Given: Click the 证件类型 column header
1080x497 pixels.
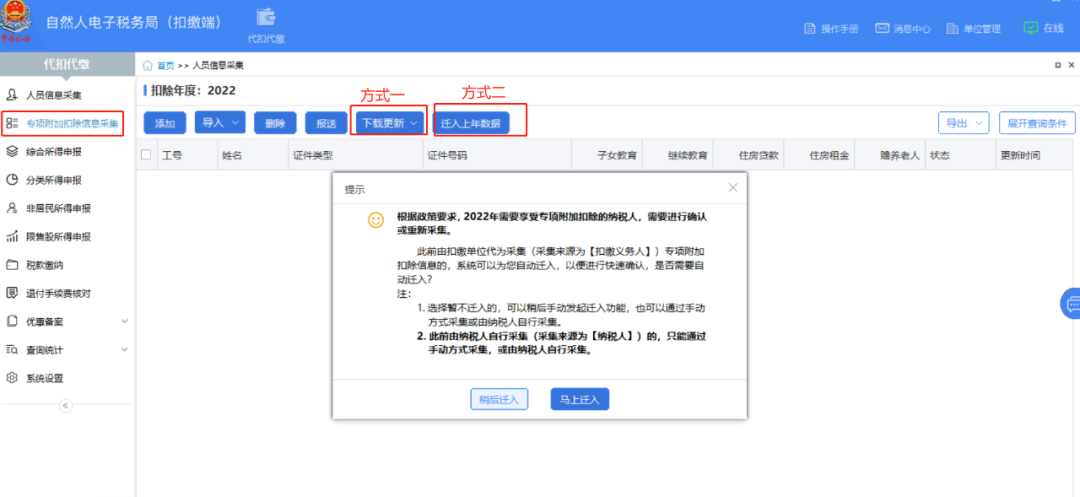Looking at the screenshot, I should 354,156.
